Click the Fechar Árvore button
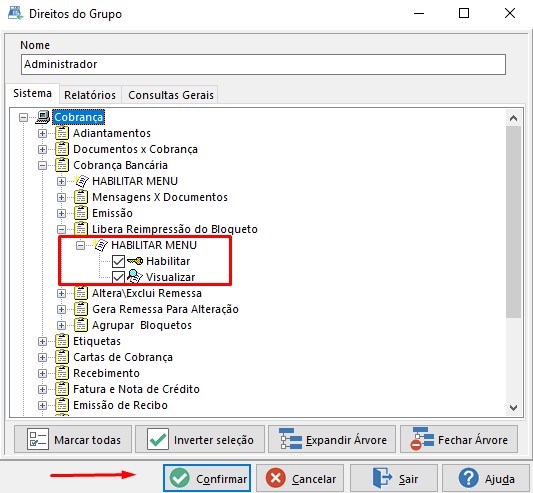The image size is (533, 493). [x=459, y=439]
